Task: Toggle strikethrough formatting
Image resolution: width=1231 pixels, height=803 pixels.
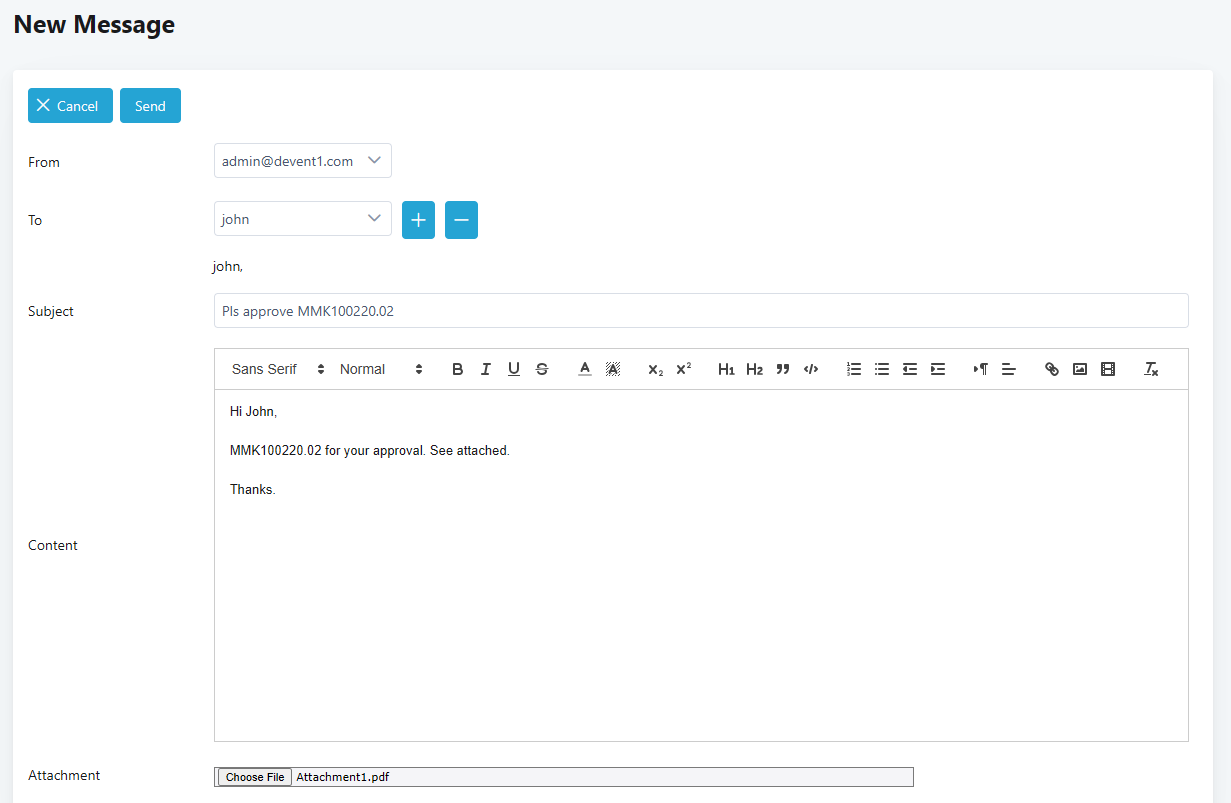Action: pyautogui.click(x=542, y=369)
